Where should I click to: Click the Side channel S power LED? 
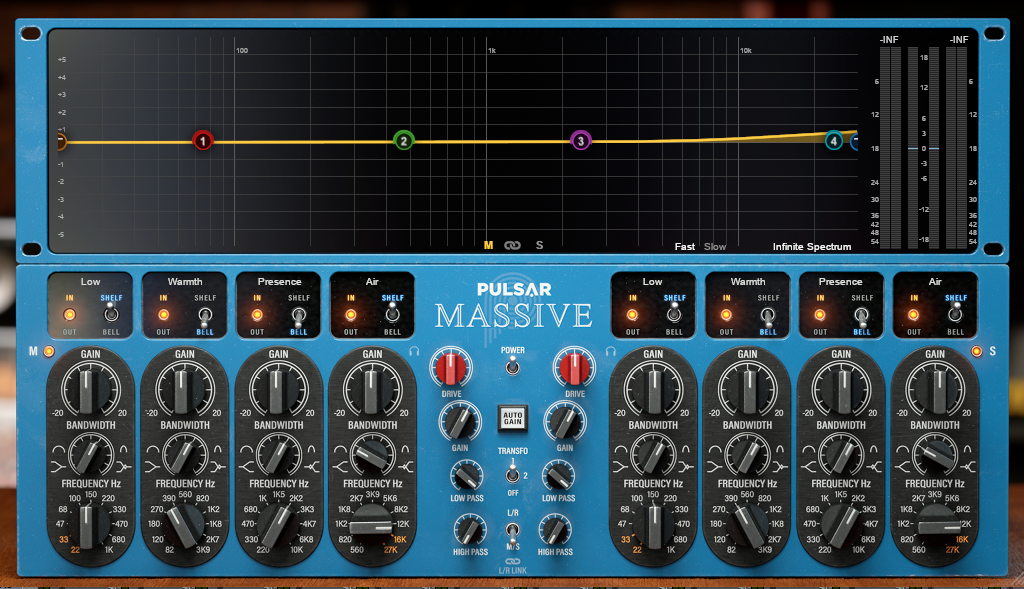[x=976, y=351]
